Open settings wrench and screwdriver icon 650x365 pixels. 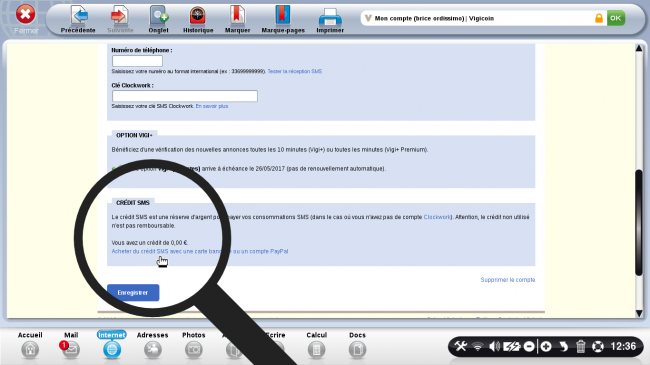(461, 346)
